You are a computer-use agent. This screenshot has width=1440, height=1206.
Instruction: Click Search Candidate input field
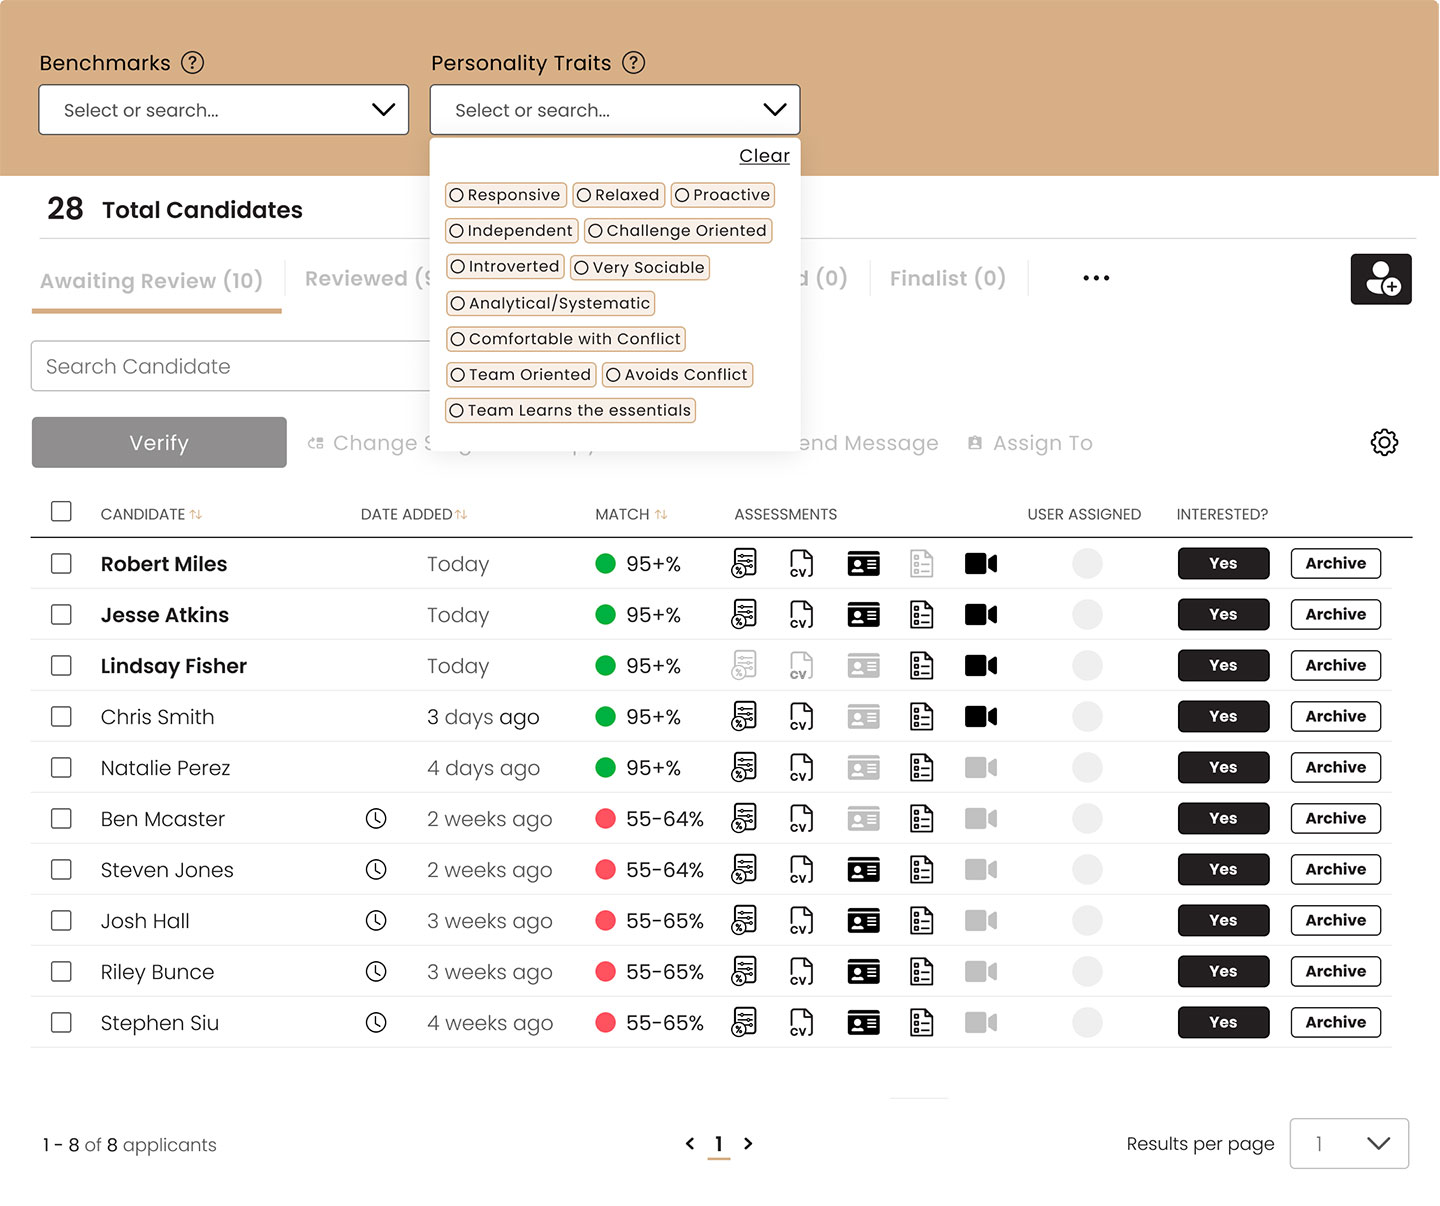click(231, 366)
